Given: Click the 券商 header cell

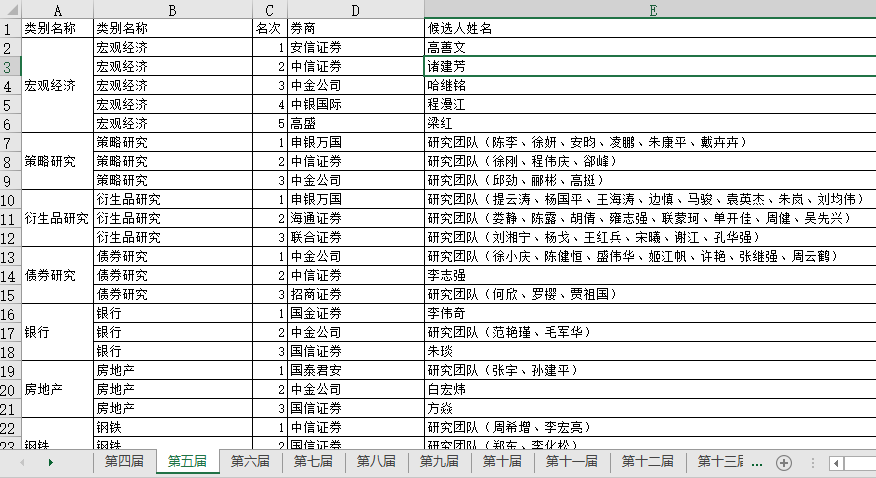Looking at the screenshot, I should coord(356,28).
